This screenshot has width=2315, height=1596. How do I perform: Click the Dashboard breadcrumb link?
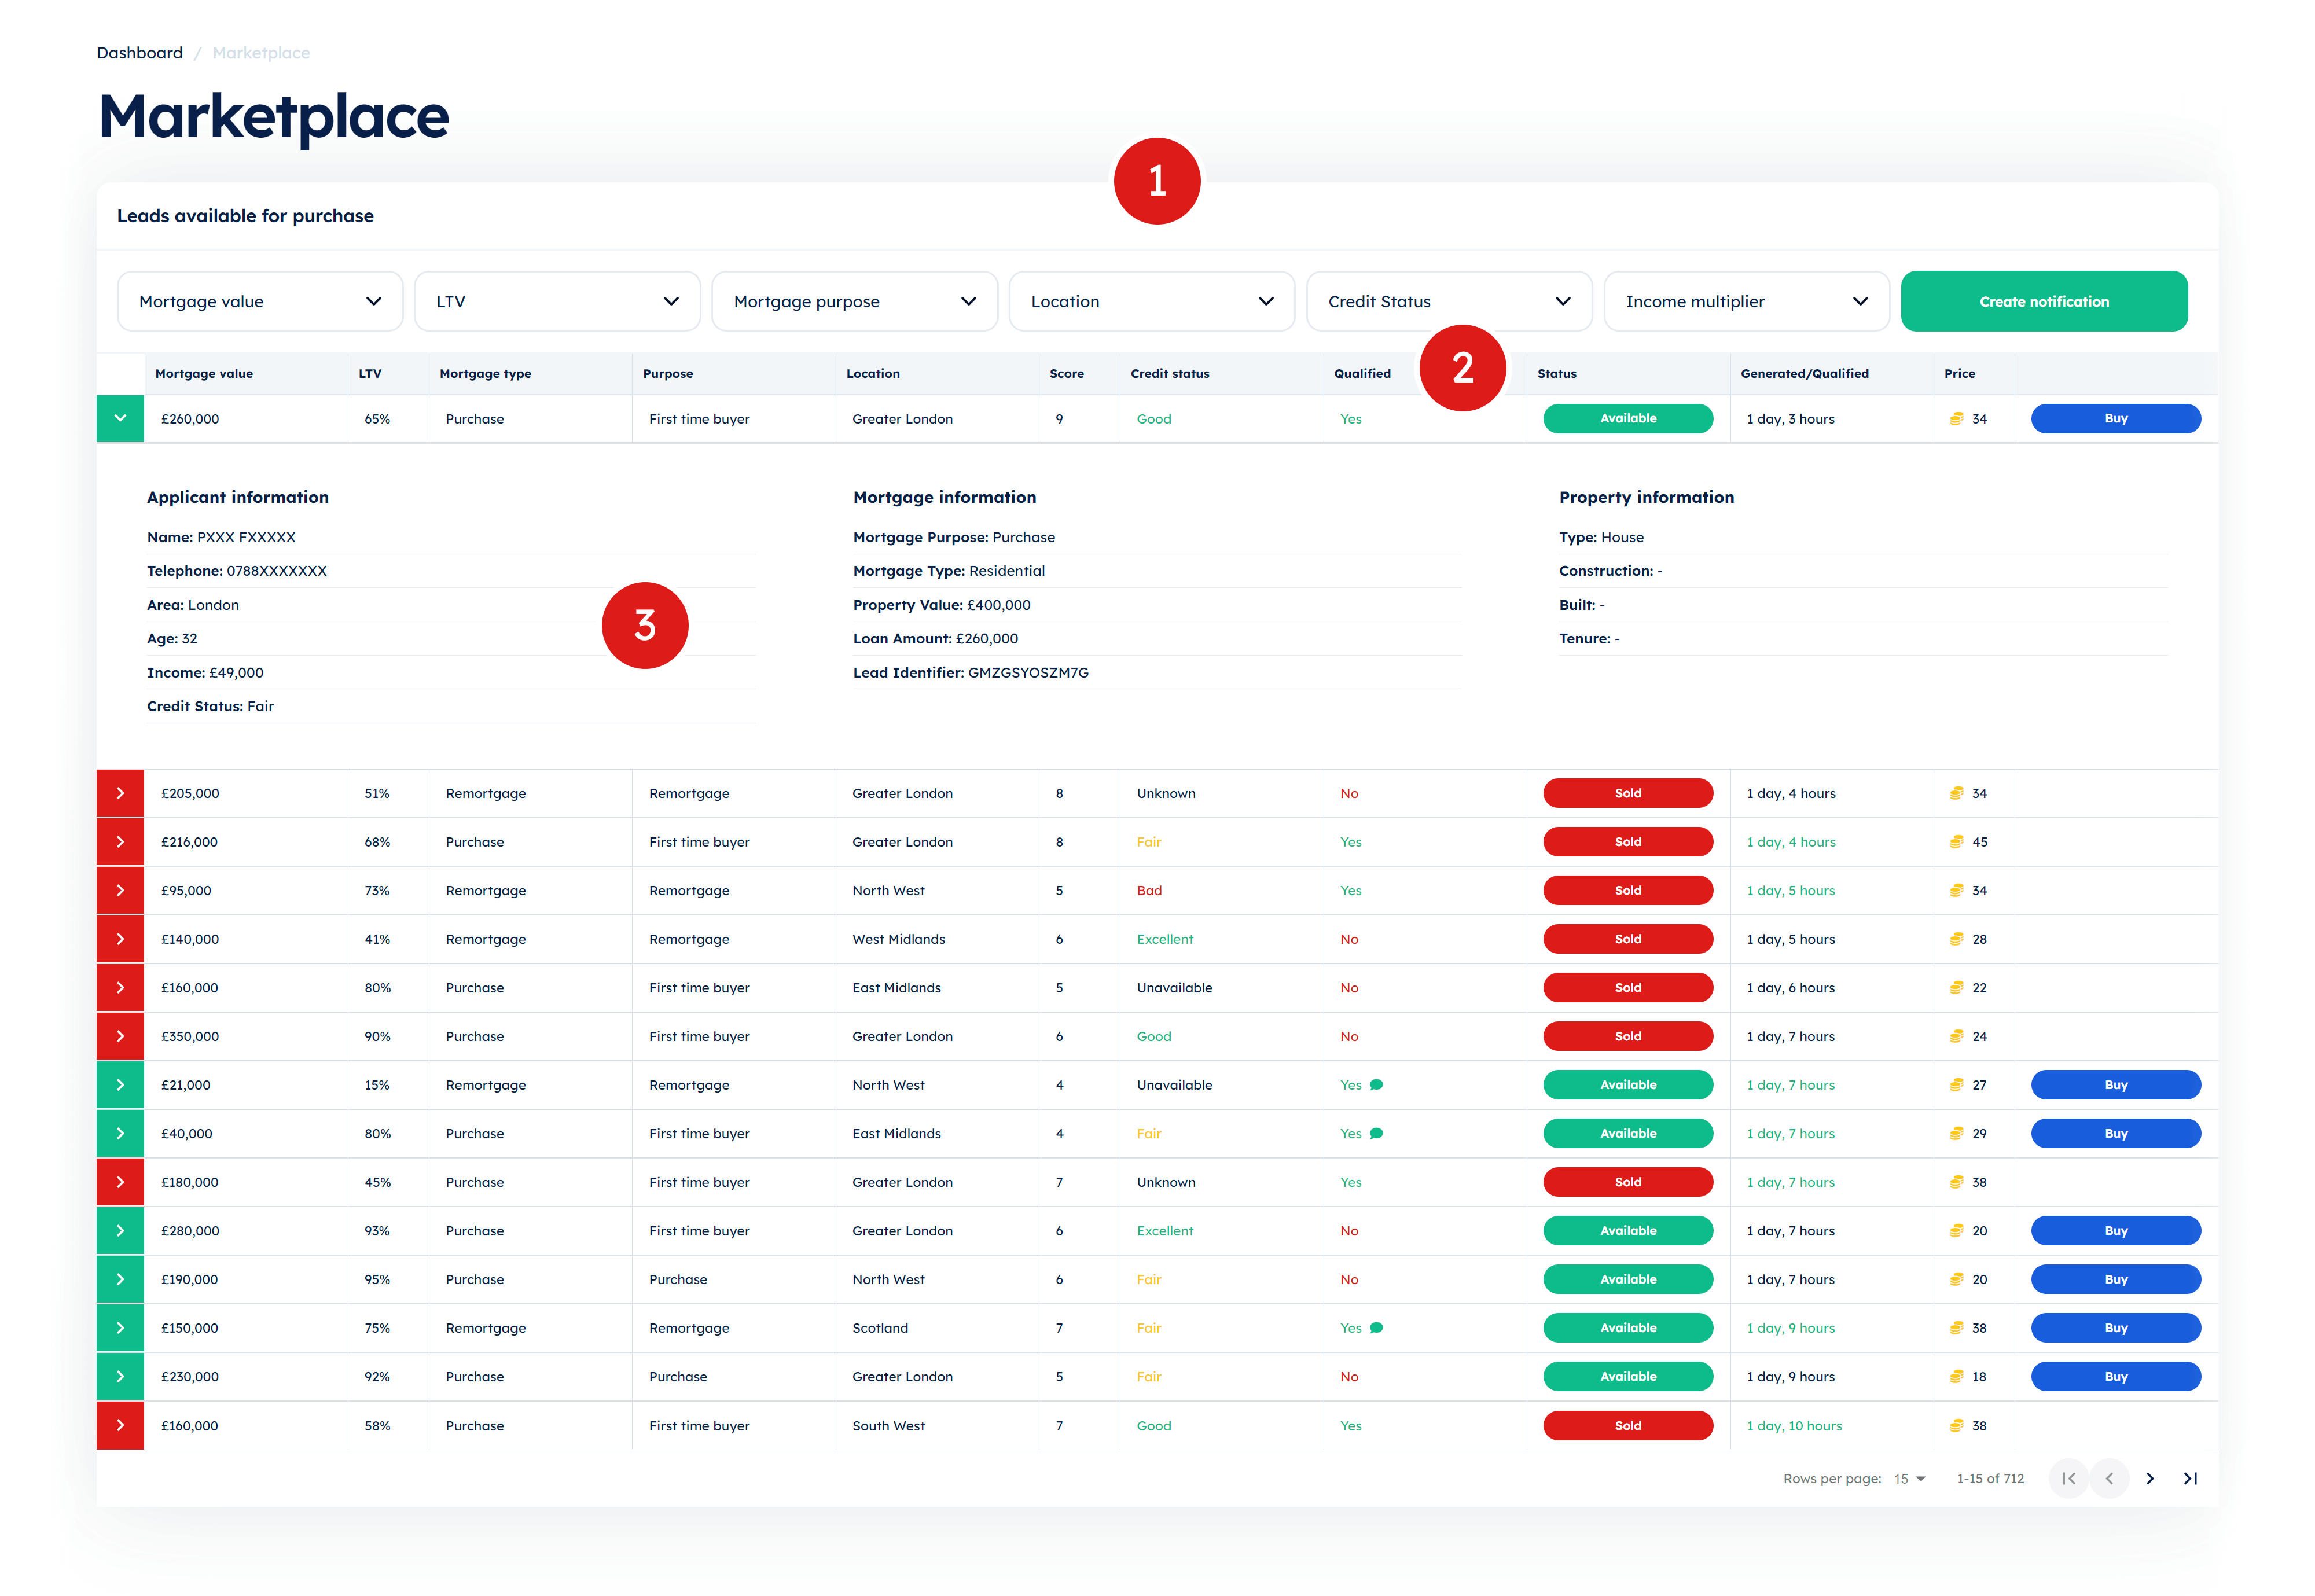140,53
